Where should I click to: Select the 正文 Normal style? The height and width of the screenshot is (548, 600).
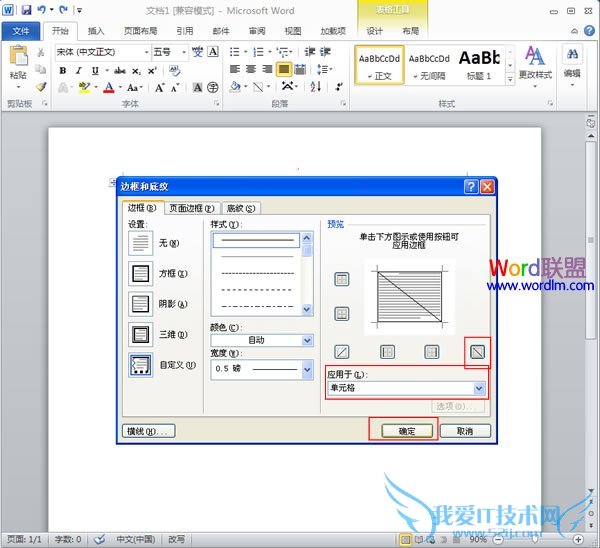[x=379, y=65]
